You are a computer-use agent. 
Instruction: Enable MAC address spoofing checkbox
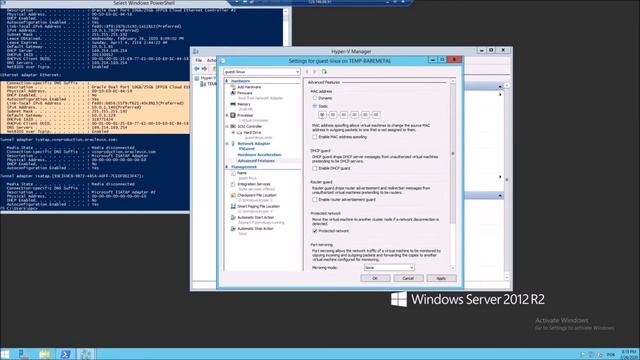[315, 137]
